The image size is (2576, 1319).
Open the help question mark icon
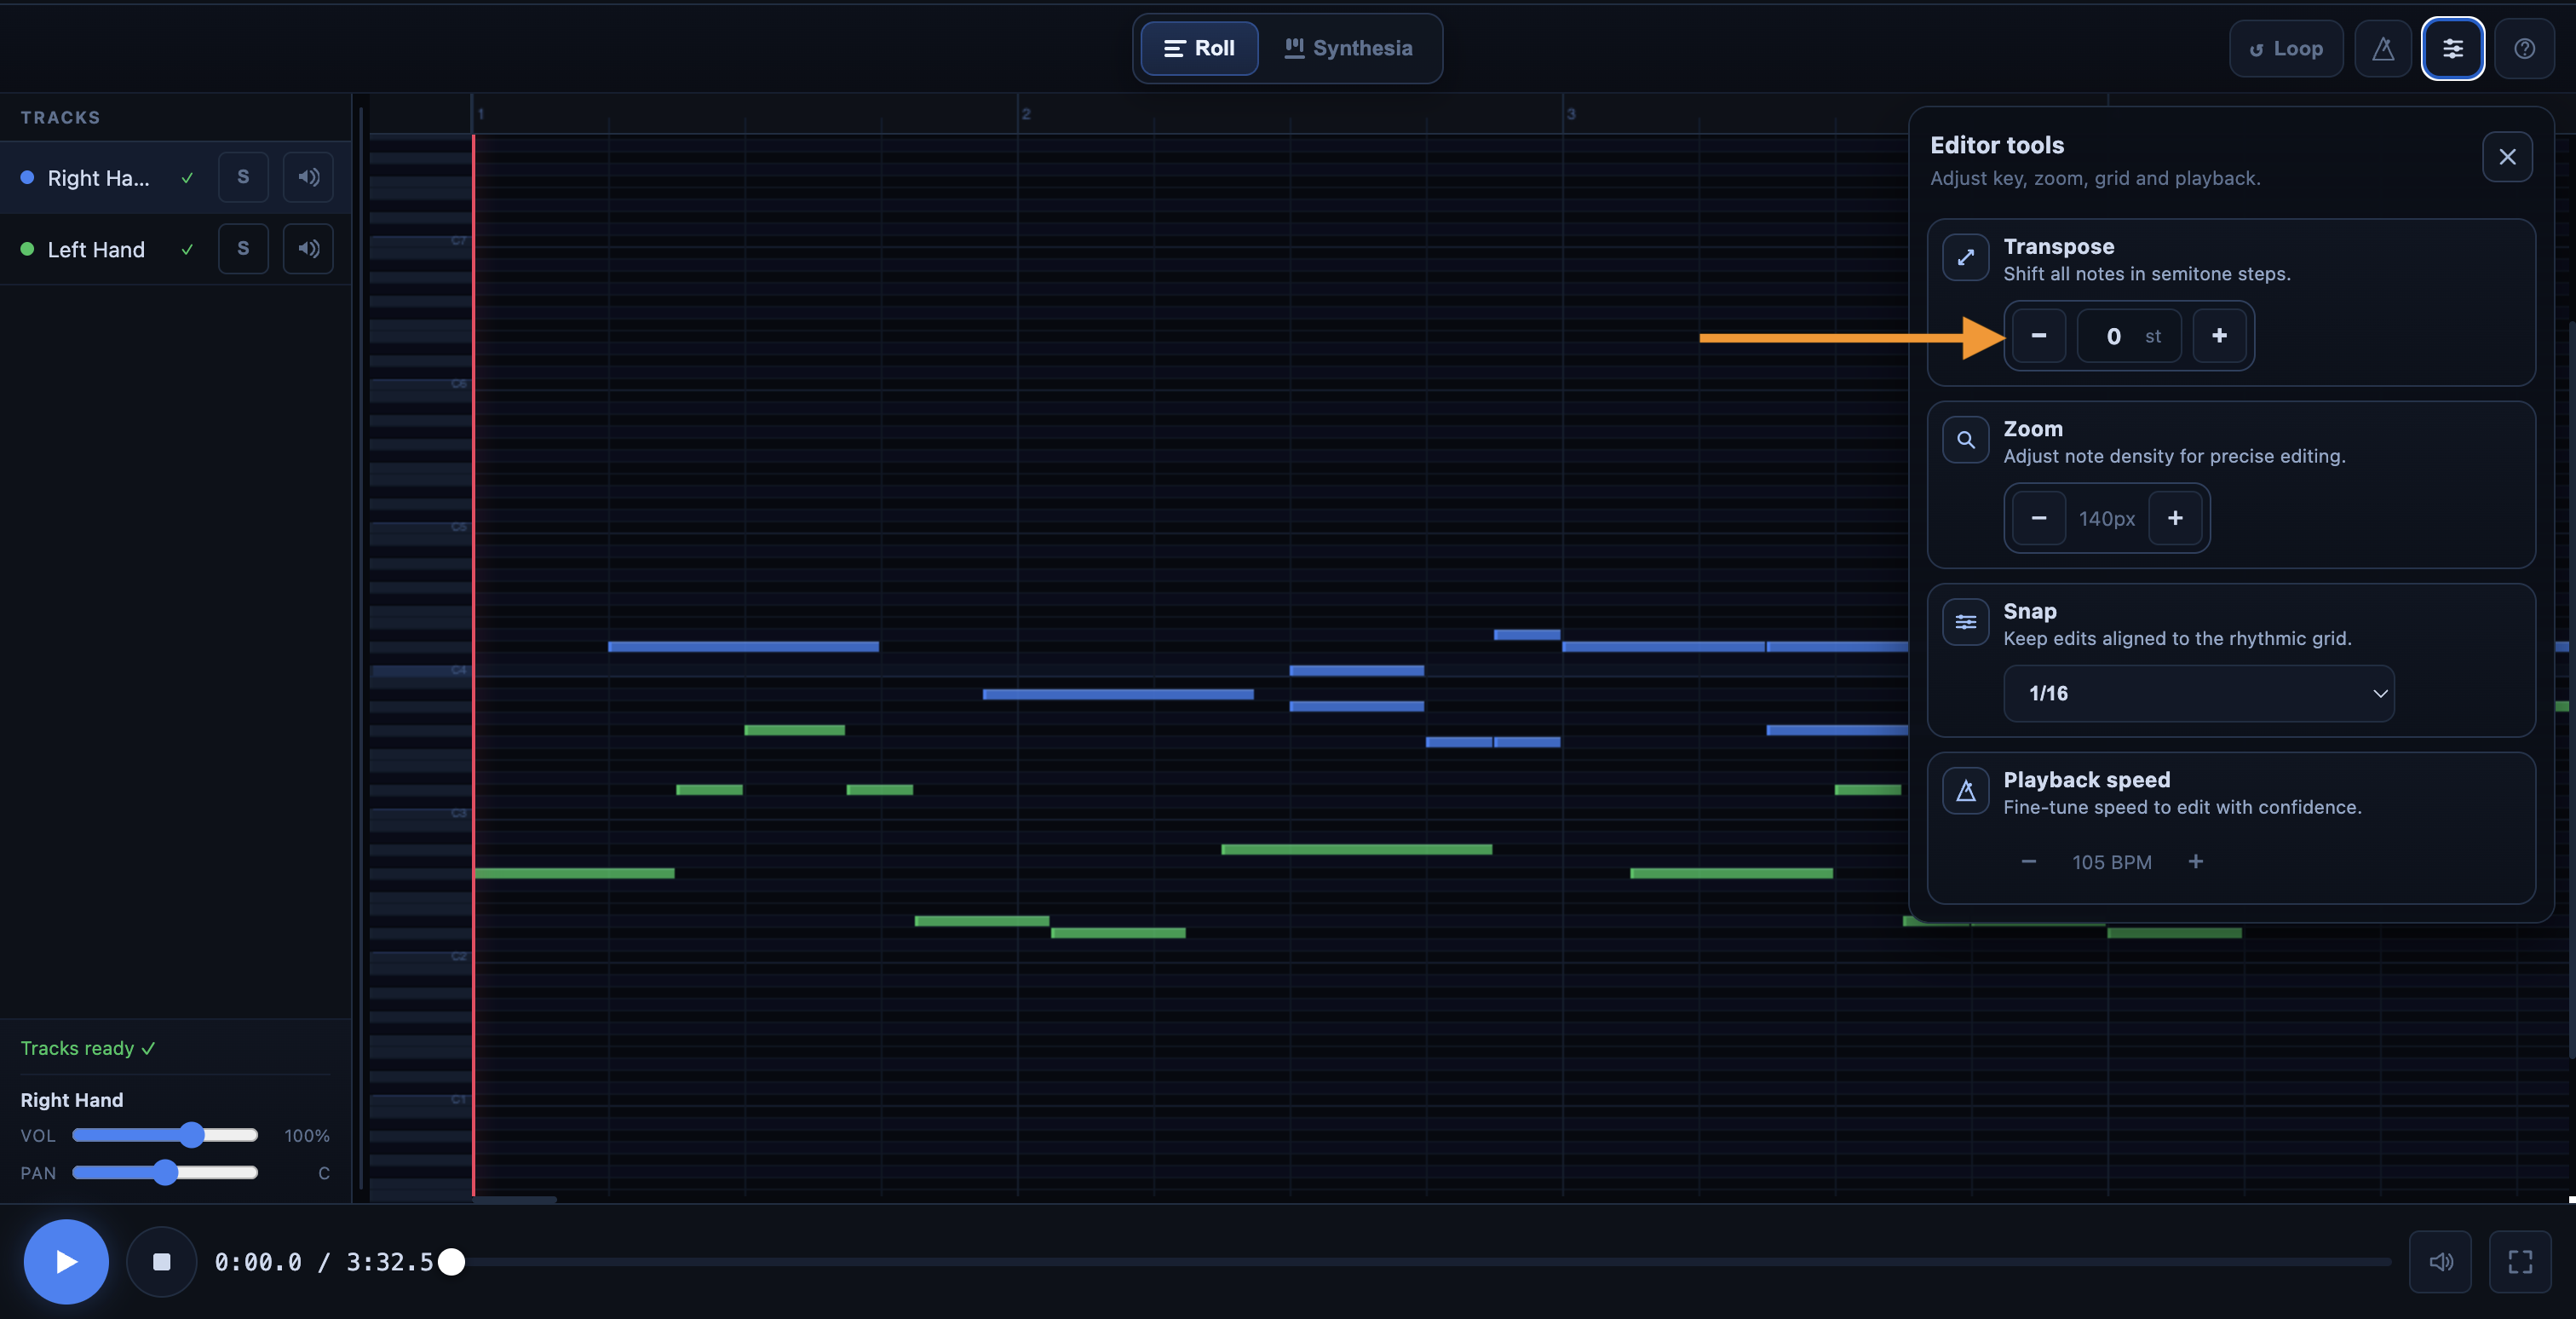click(2523, 48)
